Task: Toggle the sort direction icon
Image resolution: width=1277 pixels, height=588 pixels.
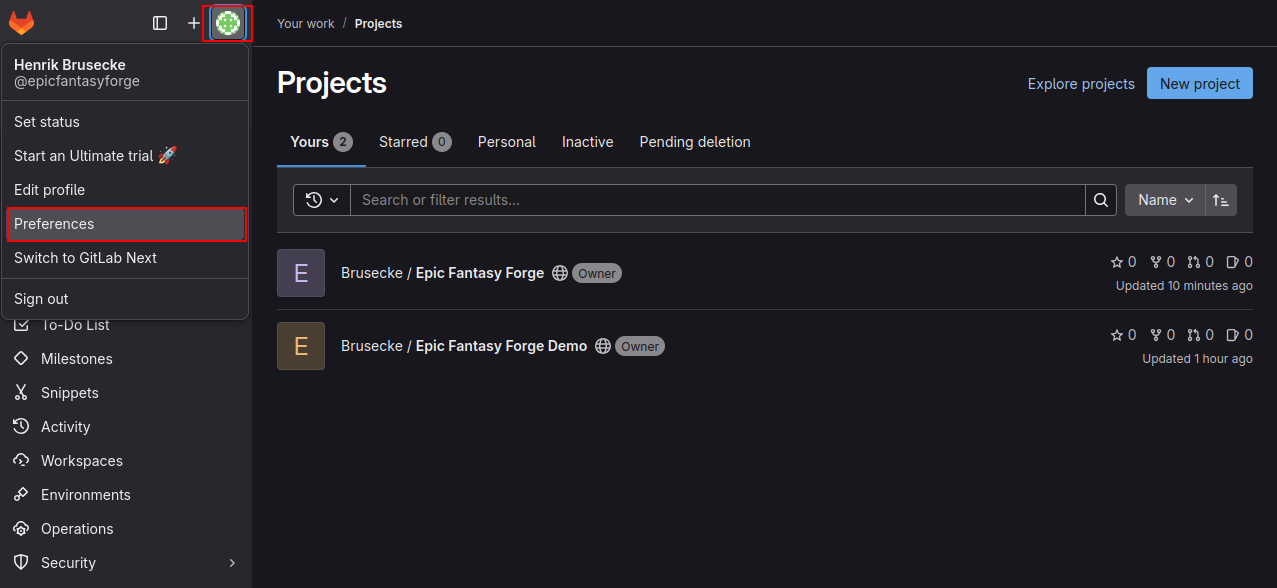Action: point(1221,200)
